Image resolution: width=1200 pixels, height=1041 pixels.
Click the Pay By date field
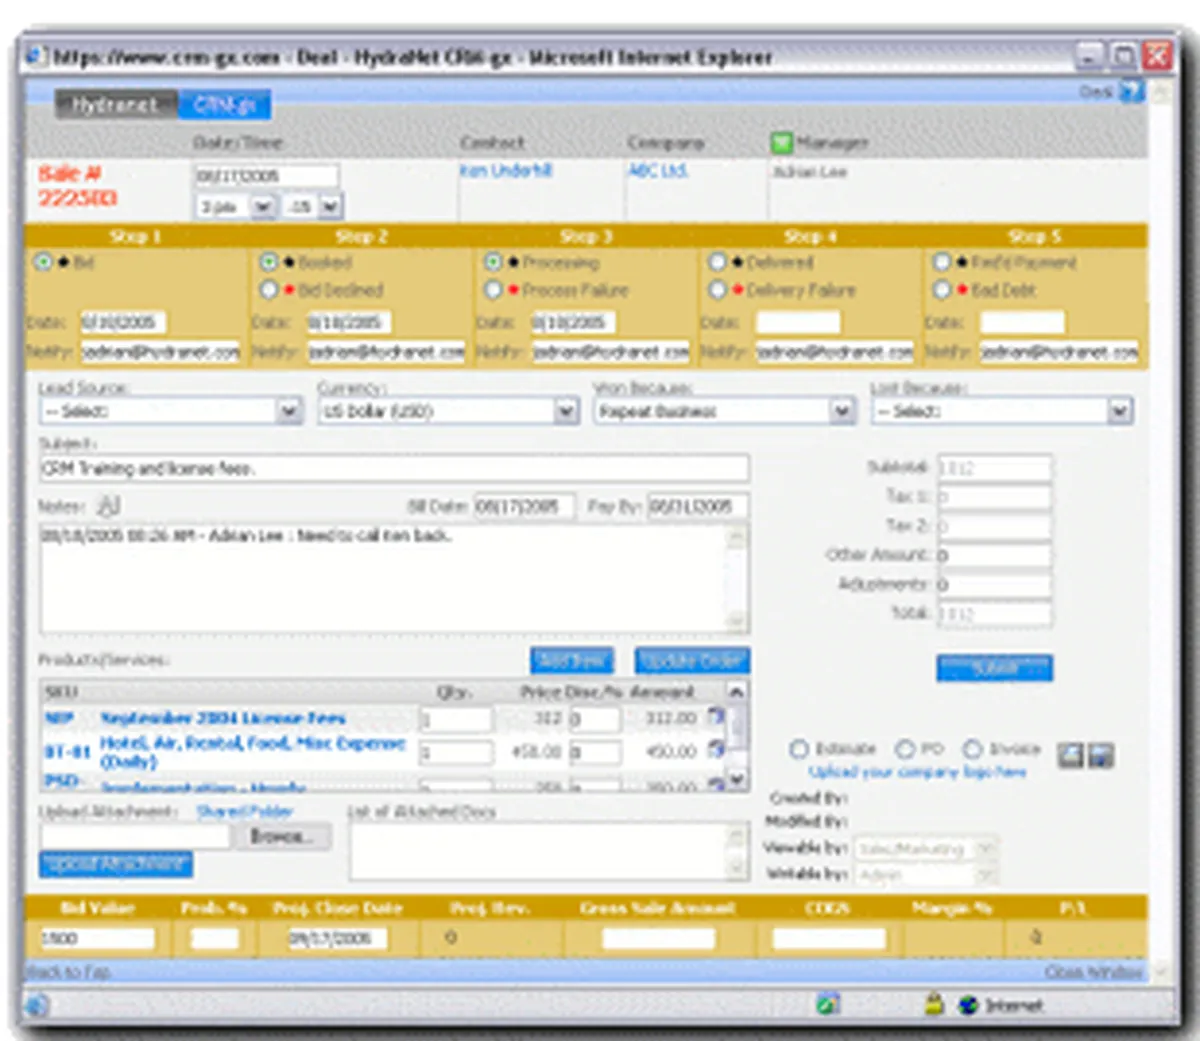(698, 506)
